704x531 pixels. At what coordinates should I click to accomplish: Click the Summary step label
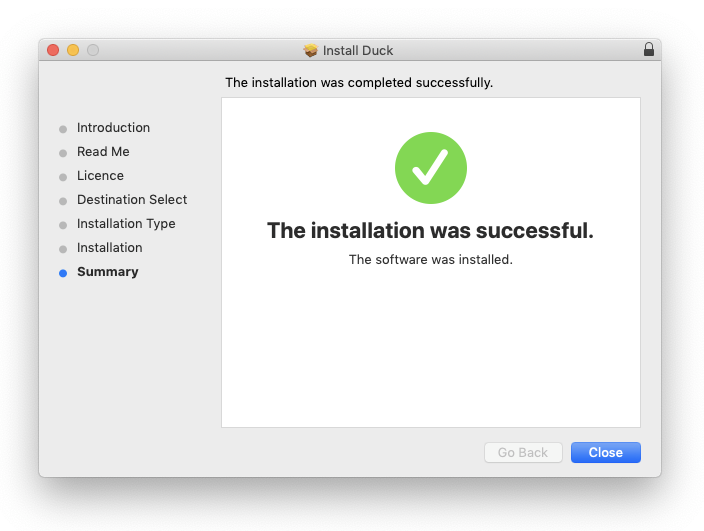[x=107, y=272]
